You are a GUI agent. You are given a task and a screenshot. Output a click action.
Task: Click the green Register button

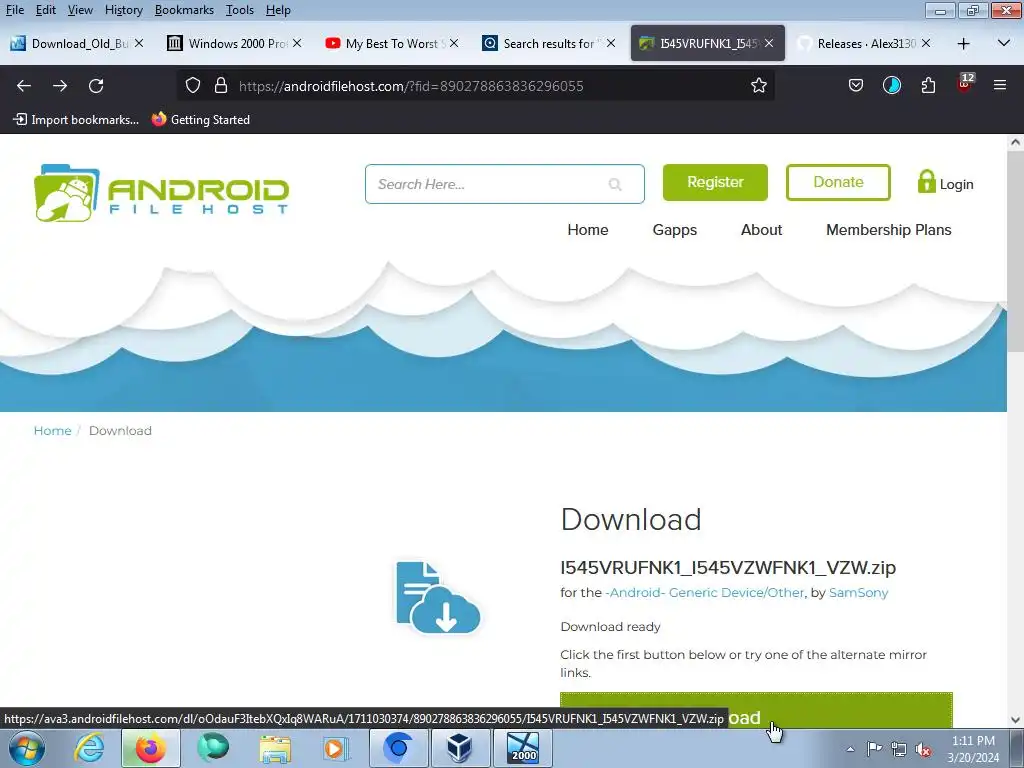715,182
